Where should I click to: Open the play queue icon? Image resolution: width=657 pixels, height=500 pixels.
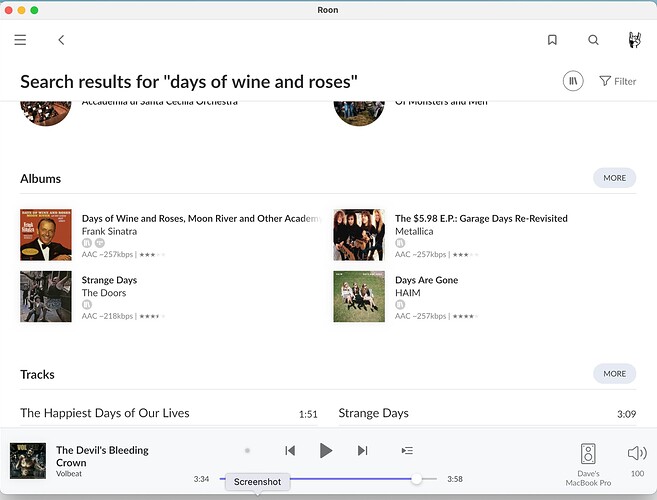pos(407,451)
